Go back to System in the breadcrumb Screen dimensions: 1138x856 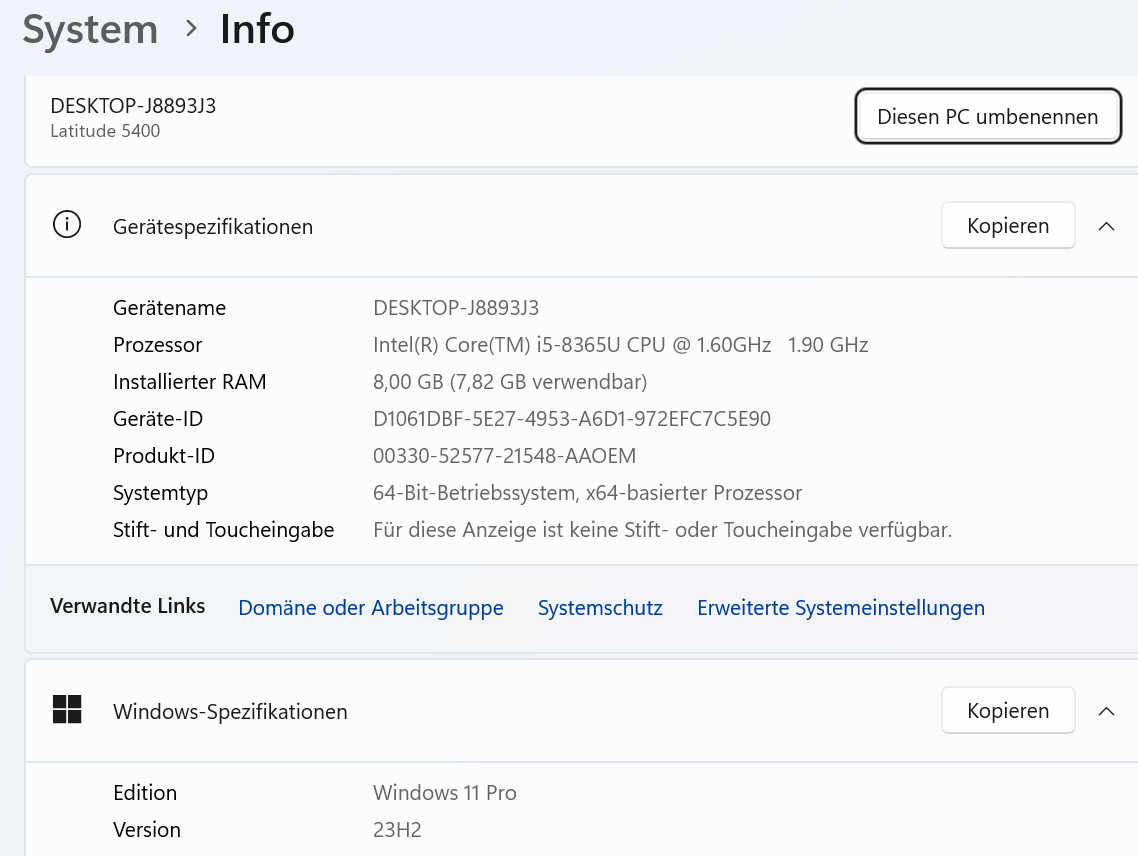[x=90, y=29]
